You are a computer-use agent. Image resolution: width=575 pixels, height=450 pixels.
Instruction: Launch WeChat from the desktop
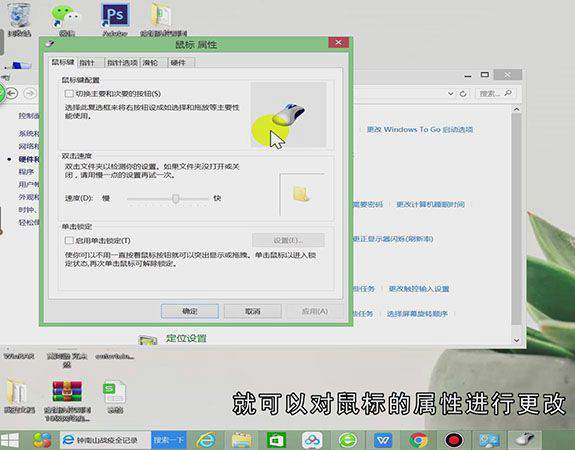coord(66,18)
